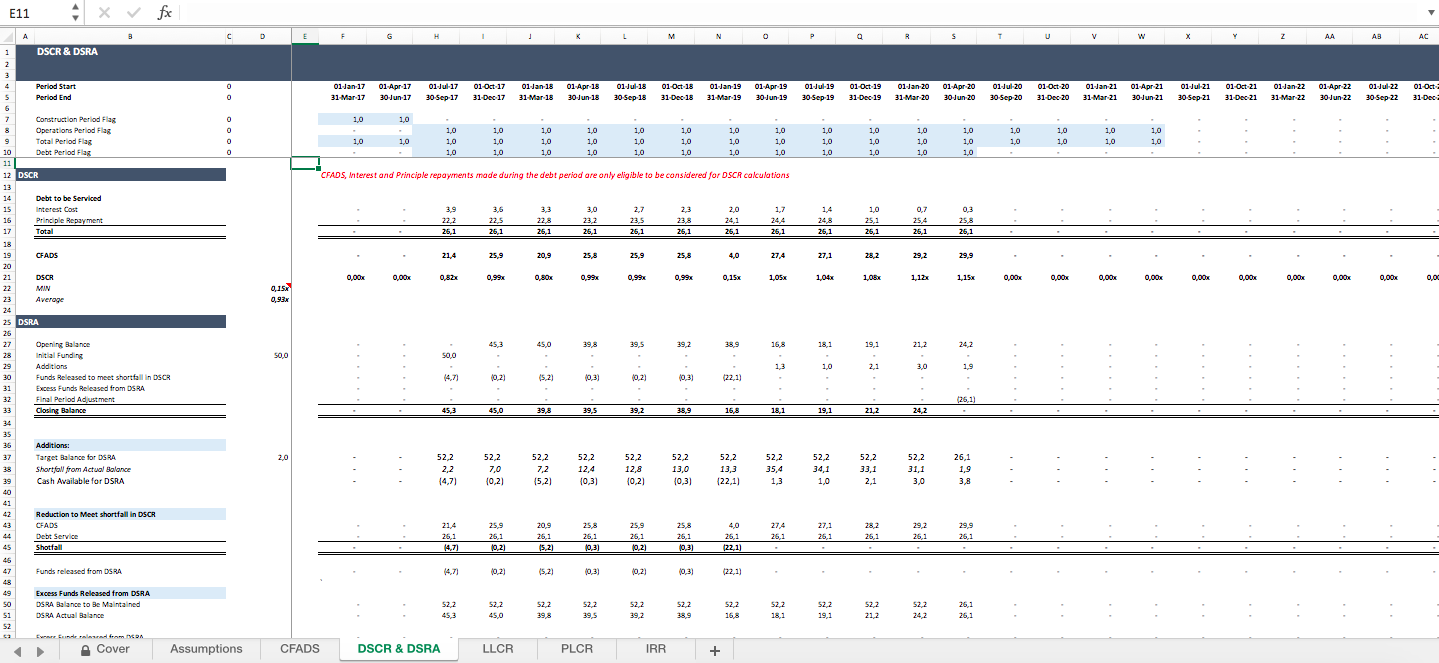Open the CFADS sheet
The width and height of the screenshot is (1439, 663).
(x=299, y=648)
